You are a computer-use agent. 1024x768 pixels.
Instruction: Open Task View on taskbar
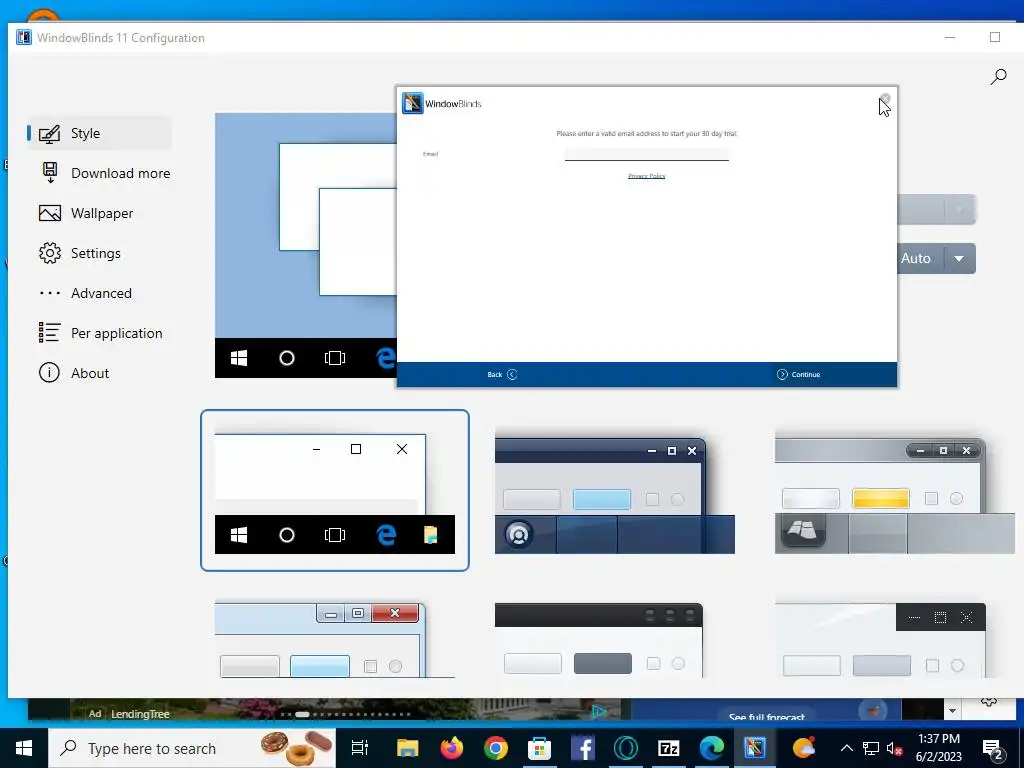360,748
